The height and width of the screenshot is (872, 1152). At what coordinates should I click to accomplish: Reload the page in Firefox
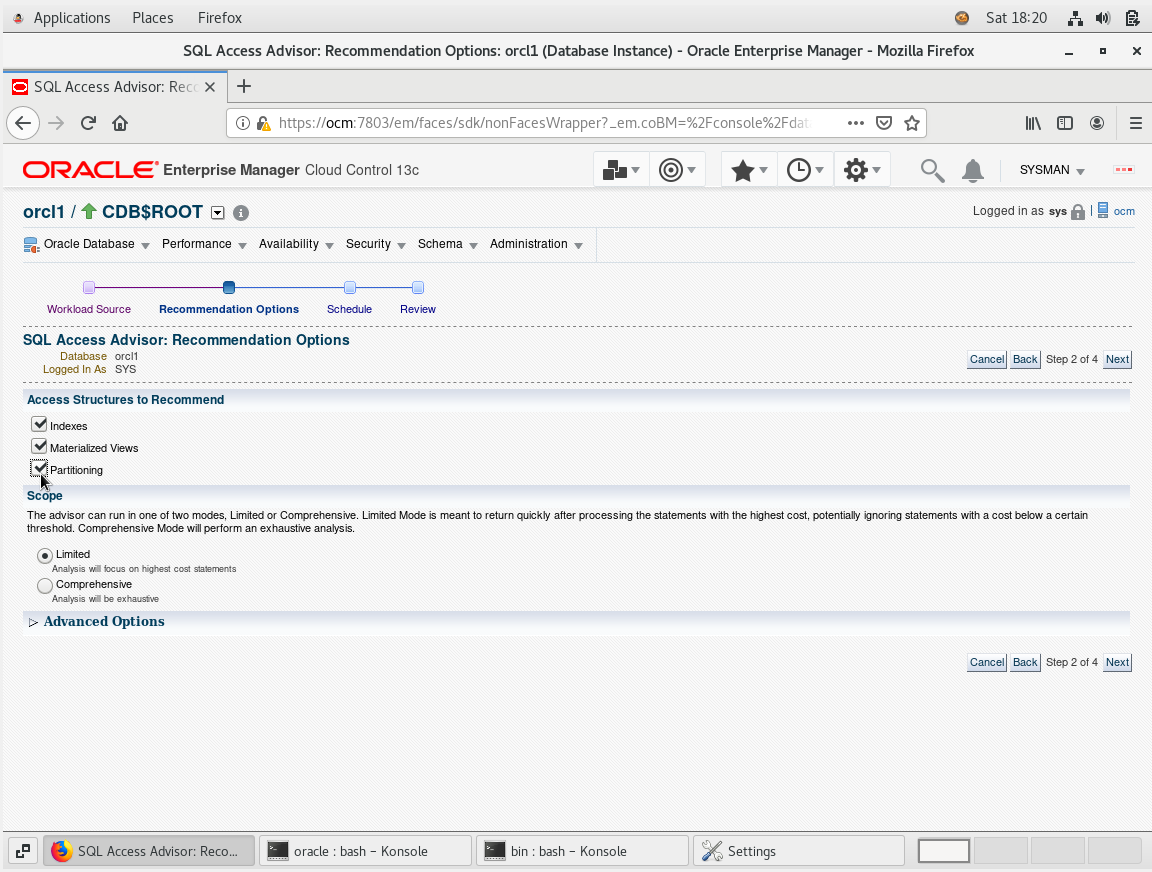coord(88,123)
